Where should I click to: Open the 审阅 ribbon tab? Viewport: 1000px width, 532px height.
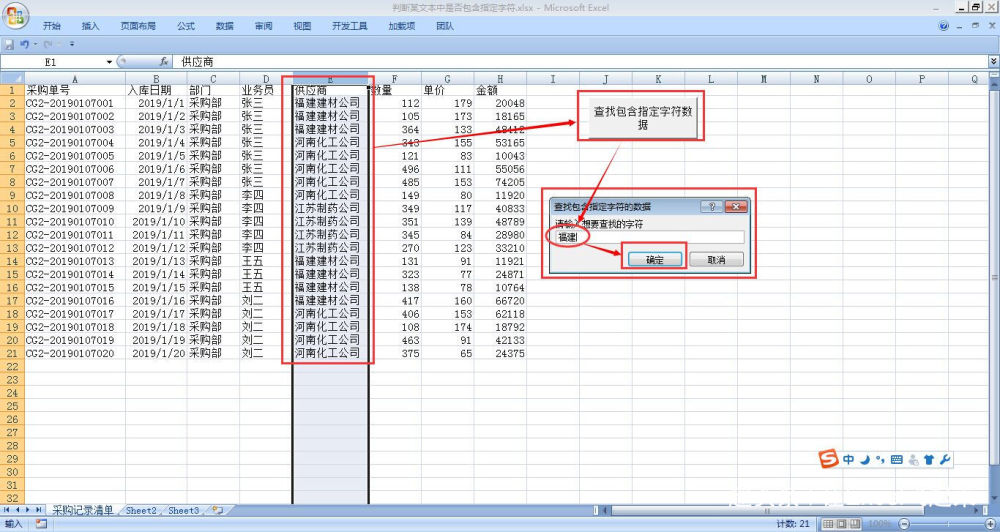coord(263,26)
